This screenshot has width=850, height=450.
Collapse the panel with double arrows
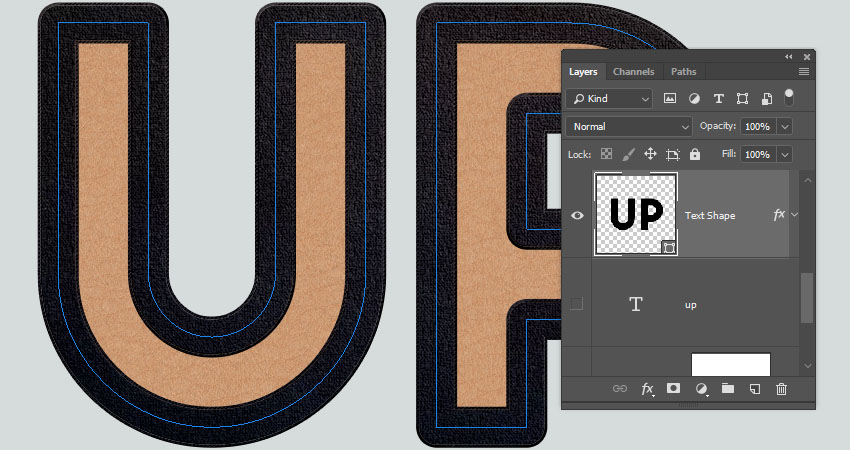pyautogui.click(x=789, y=56)
